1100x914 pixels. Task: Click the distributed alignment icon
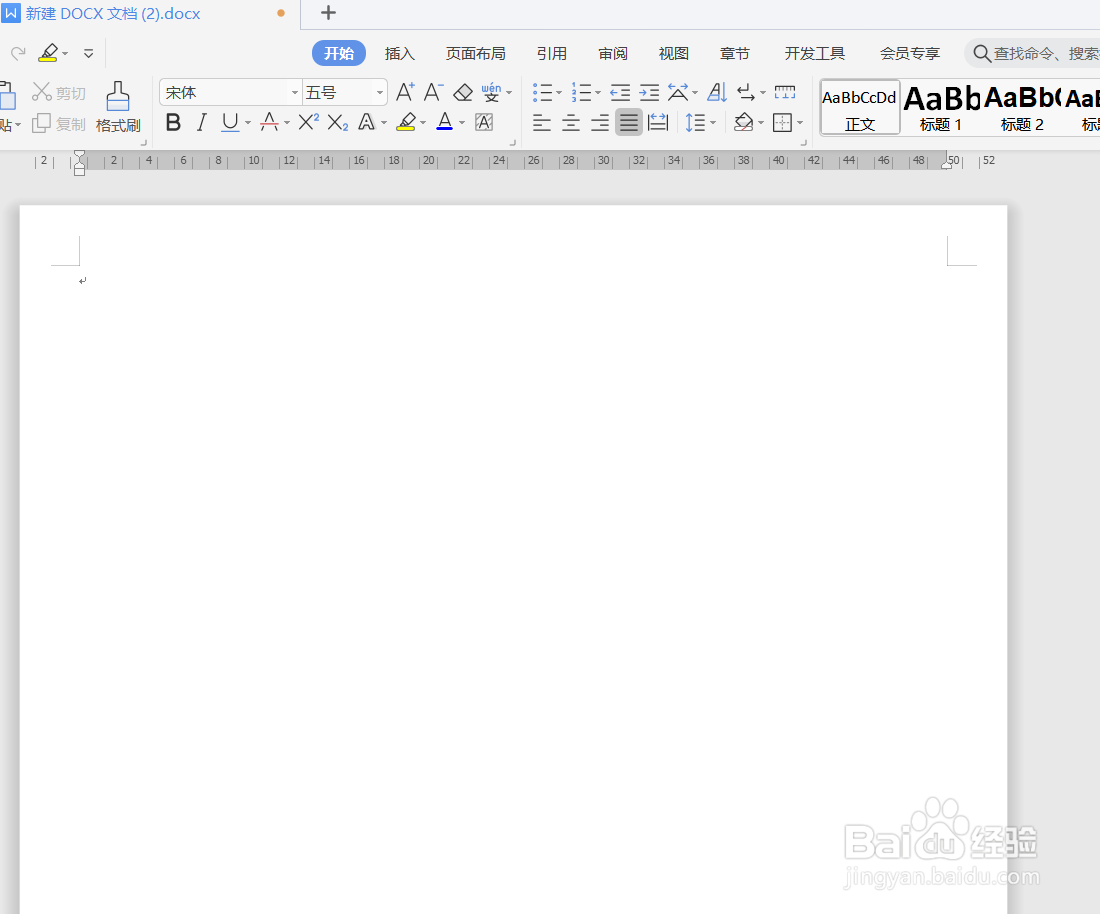tap(658, 123)
